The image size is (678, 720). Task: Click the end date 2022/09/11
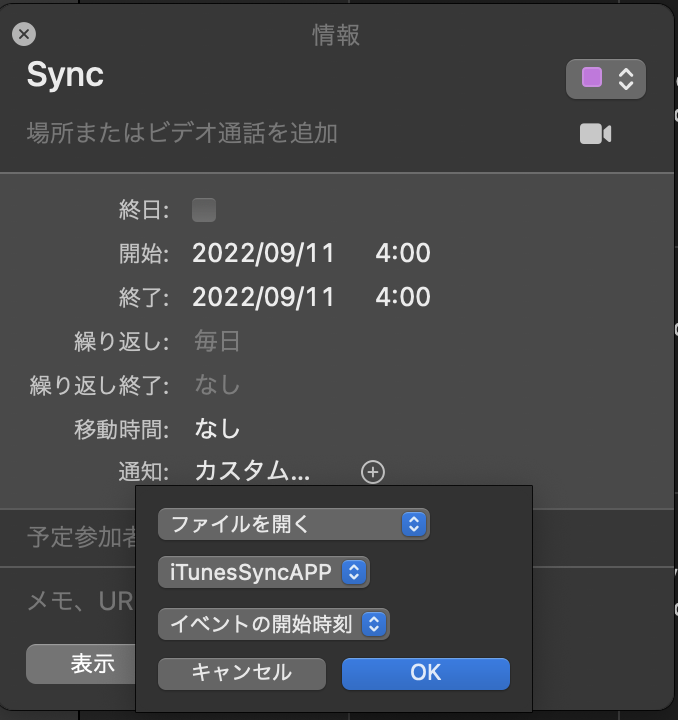point(263,297)
